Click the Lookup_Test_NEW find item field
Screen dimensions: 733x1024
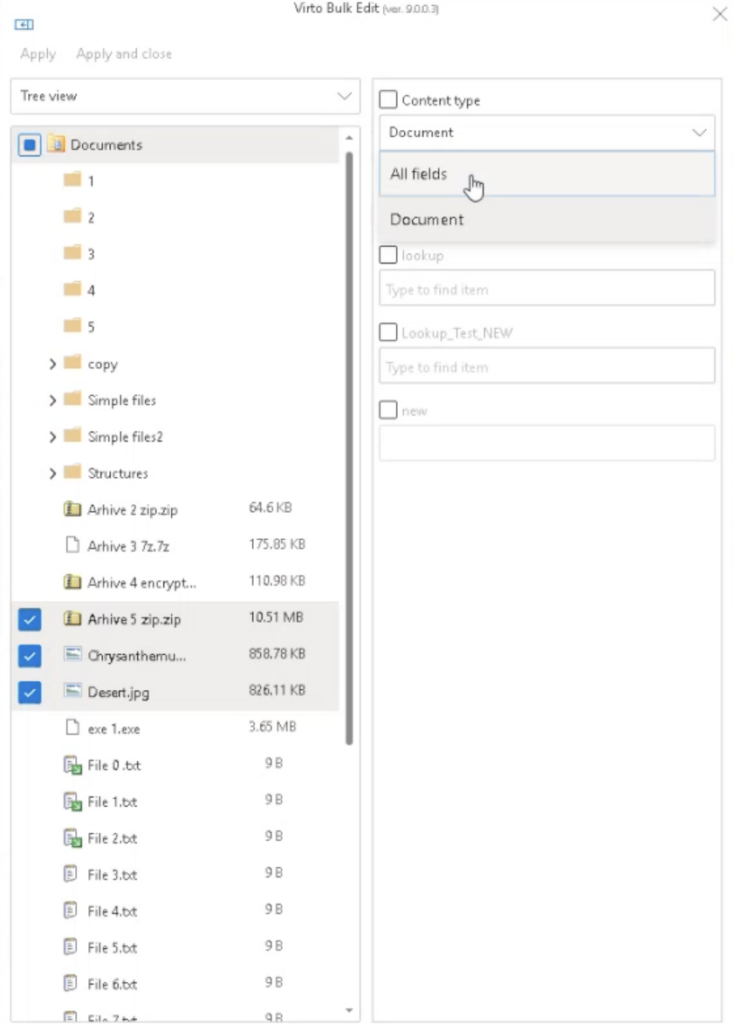[x=547, y=366]
